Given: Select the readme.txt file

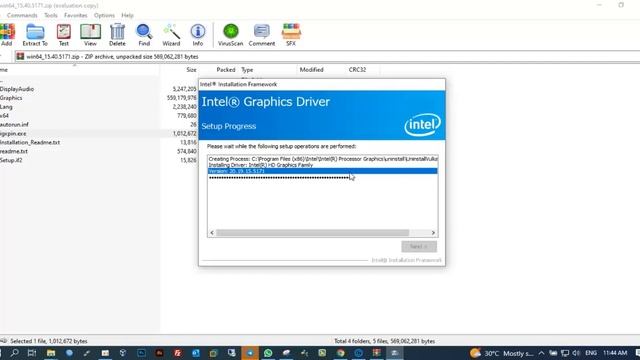Looking at the screenshot, I should 14,151.
